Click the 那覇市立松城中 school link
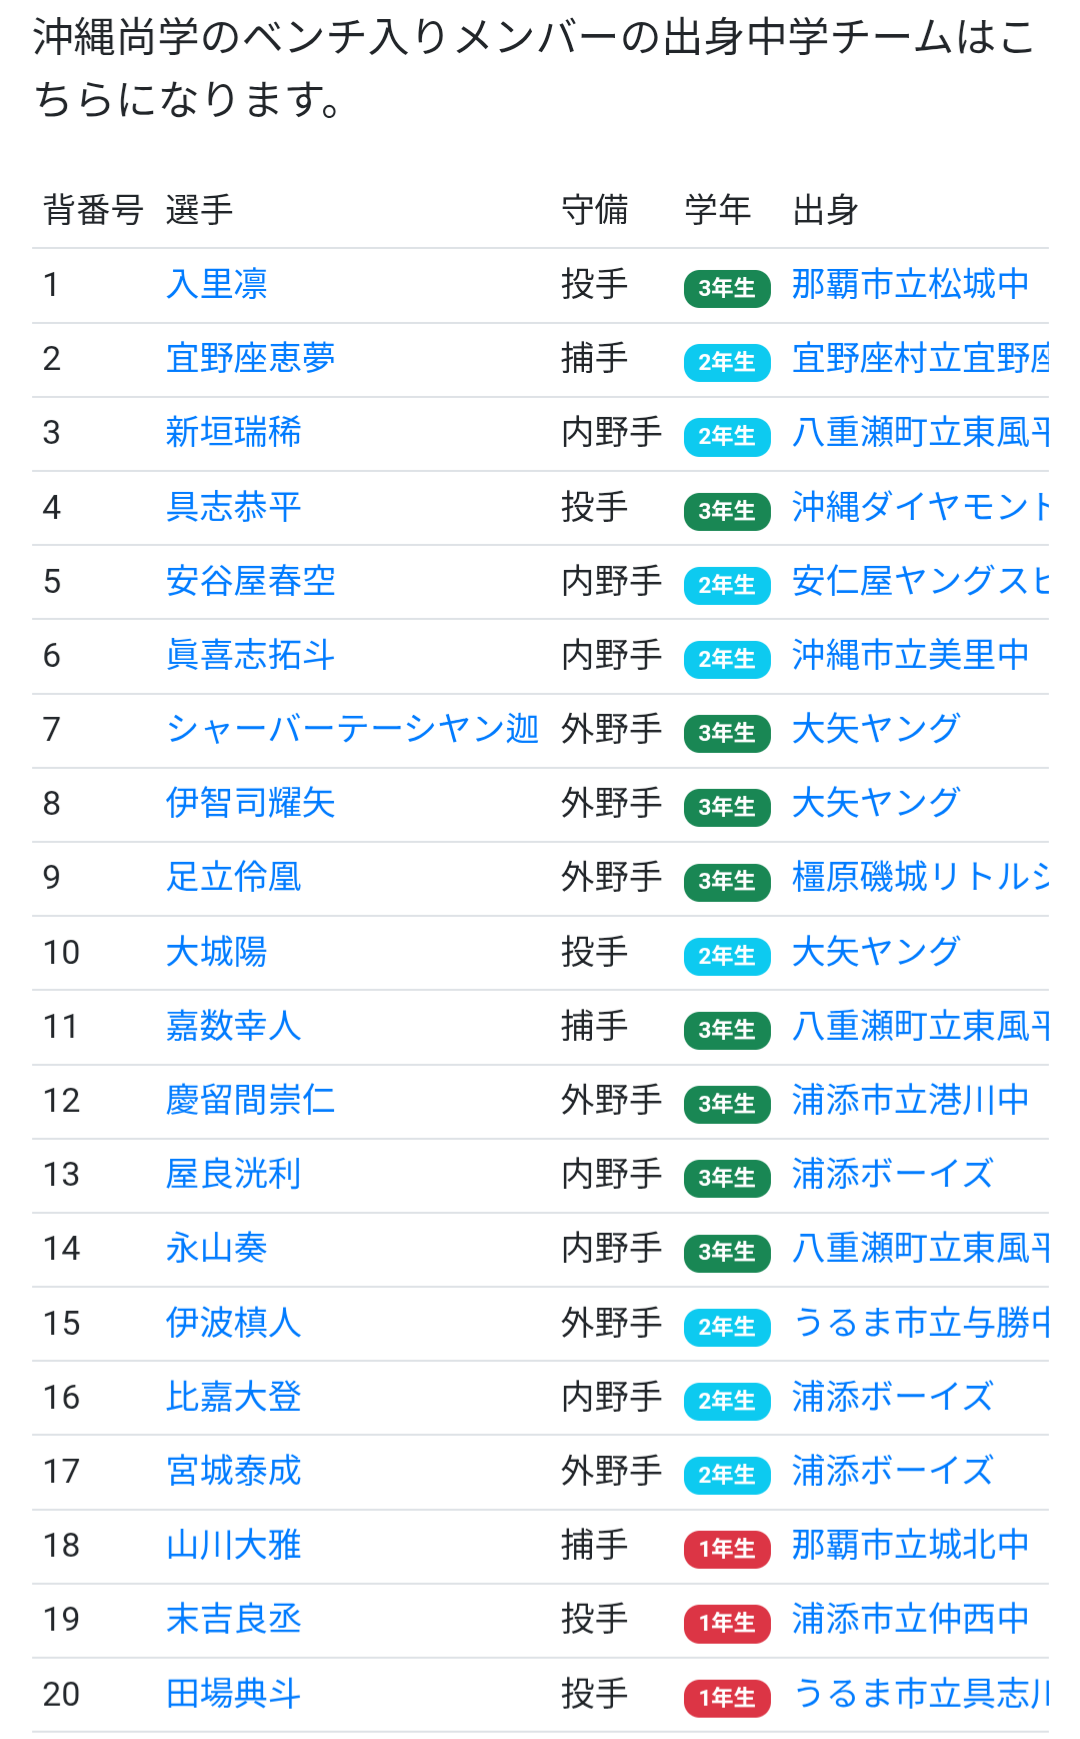1080x1739 pixels. point(910,285)
